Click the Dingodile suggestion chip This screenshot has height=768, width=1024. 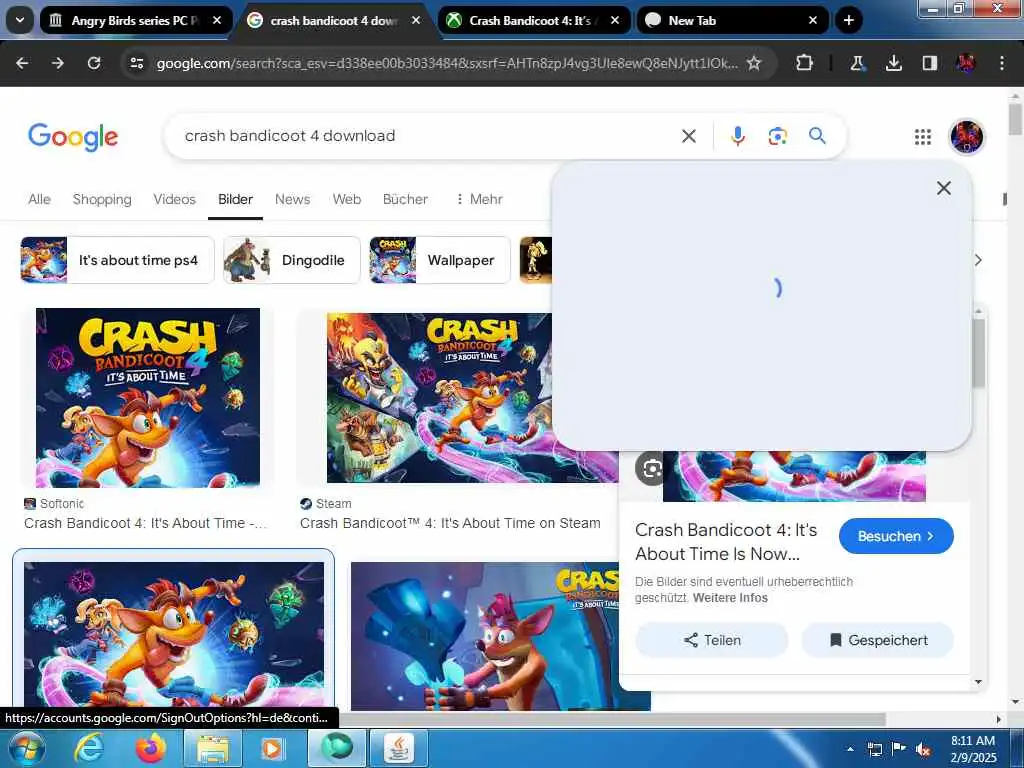pyautogui.click(x=291, y=260)
